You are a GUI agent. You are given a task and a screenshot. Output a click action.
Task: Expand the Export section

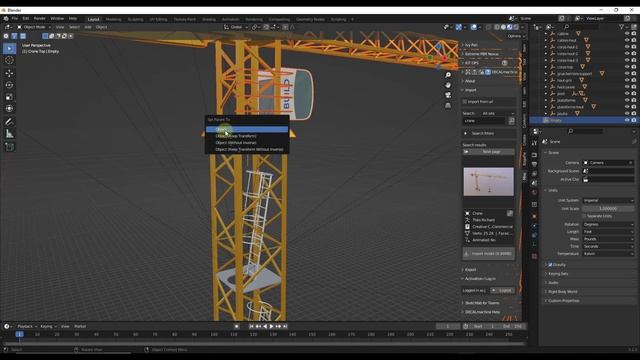point(470,270)
